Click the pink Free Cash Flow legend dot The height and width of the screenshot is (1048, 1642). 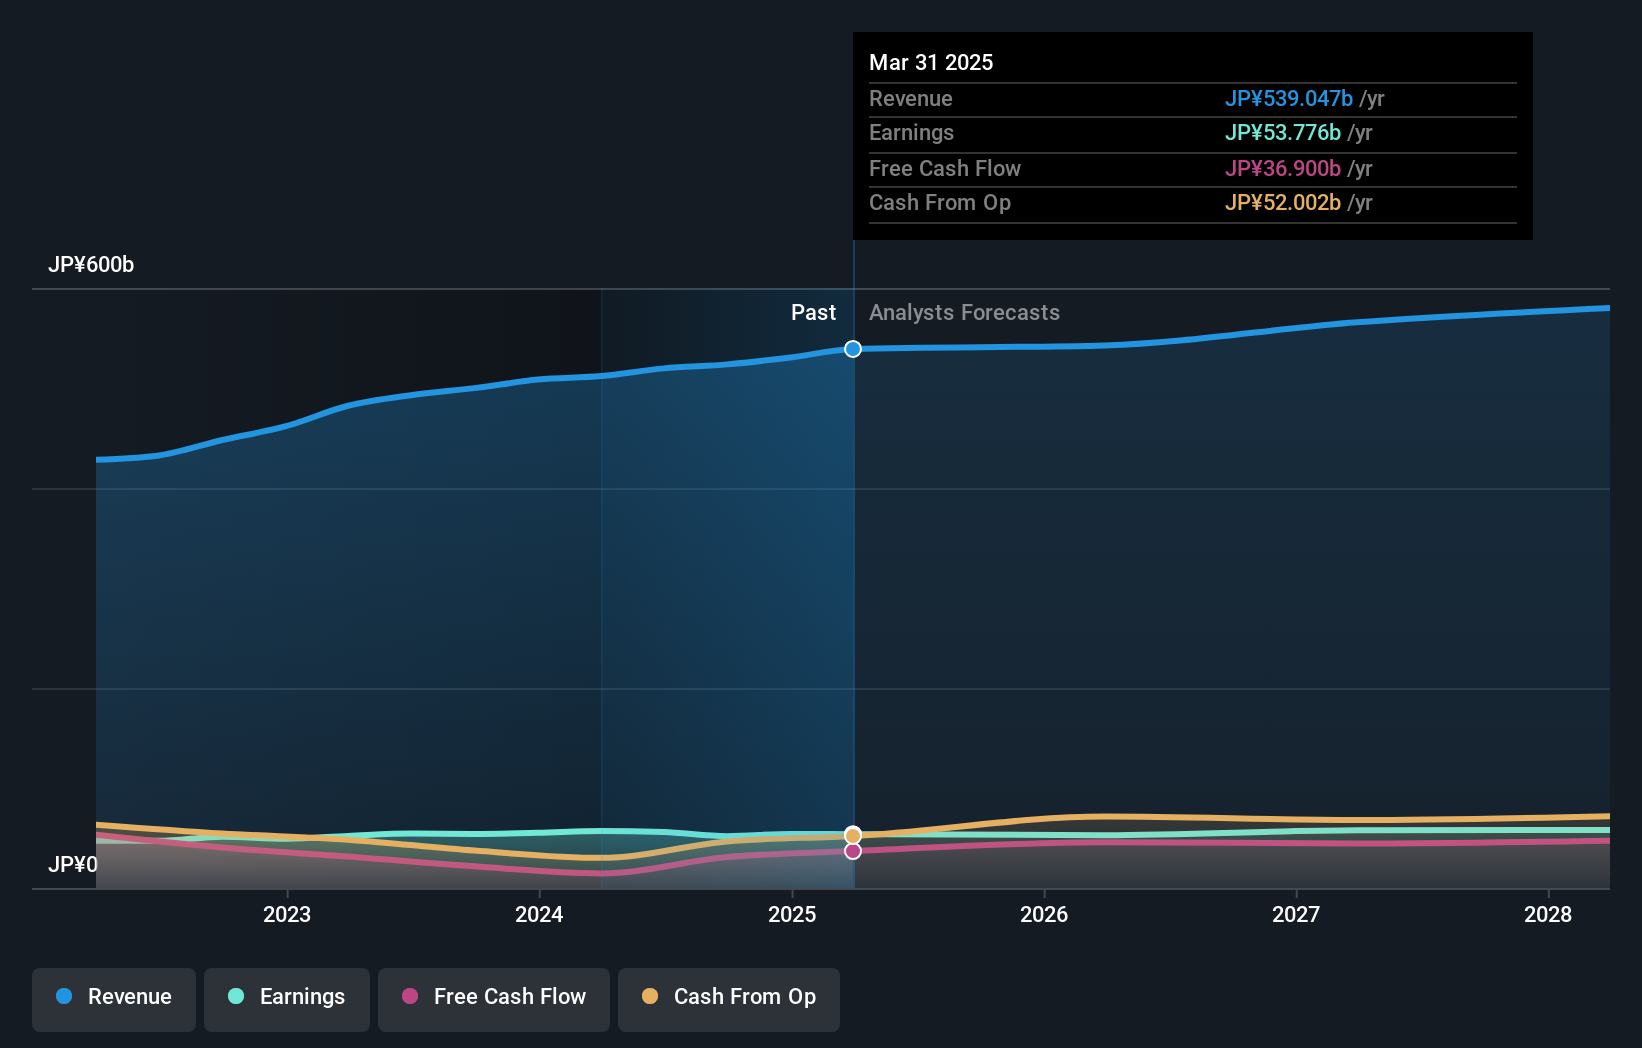[410, 996]
